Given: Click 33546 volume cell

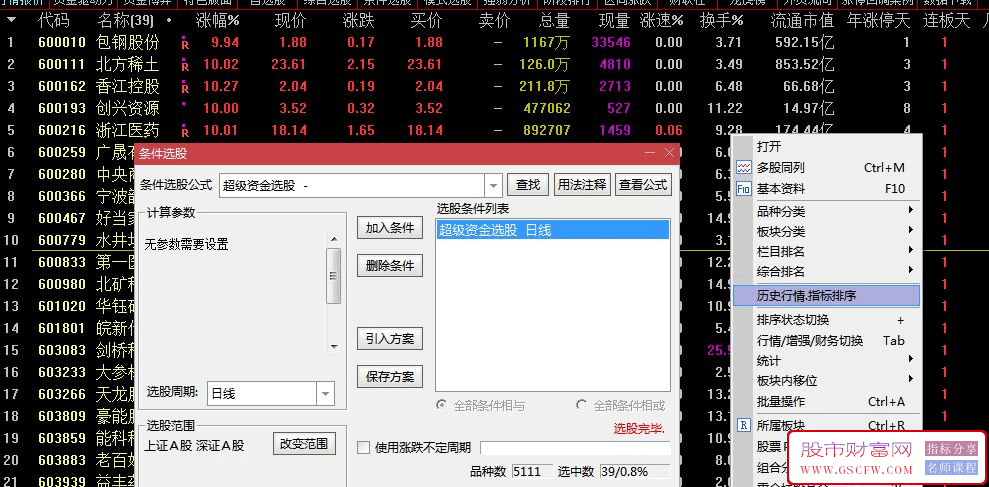Looking at the screenshot, I should click(611, 43).
